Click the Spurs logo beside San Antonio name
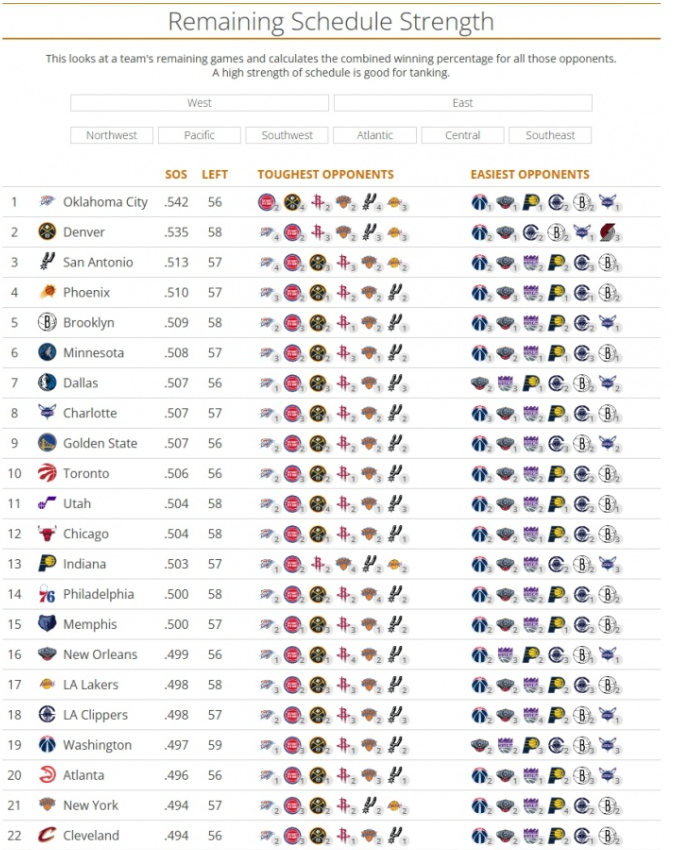This screenshot has height=850, width=675. [x=47, y=262]
